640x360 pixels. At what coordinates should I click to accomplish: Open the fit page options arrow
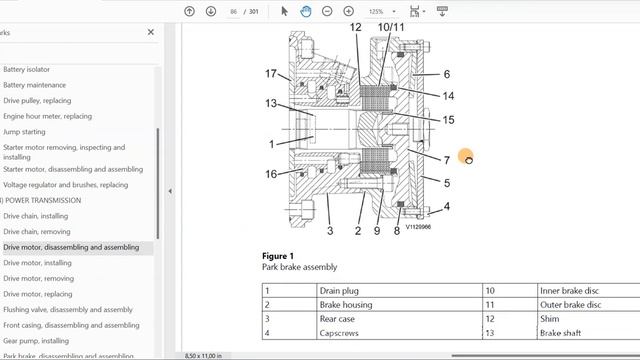click(x=424, y=11)
